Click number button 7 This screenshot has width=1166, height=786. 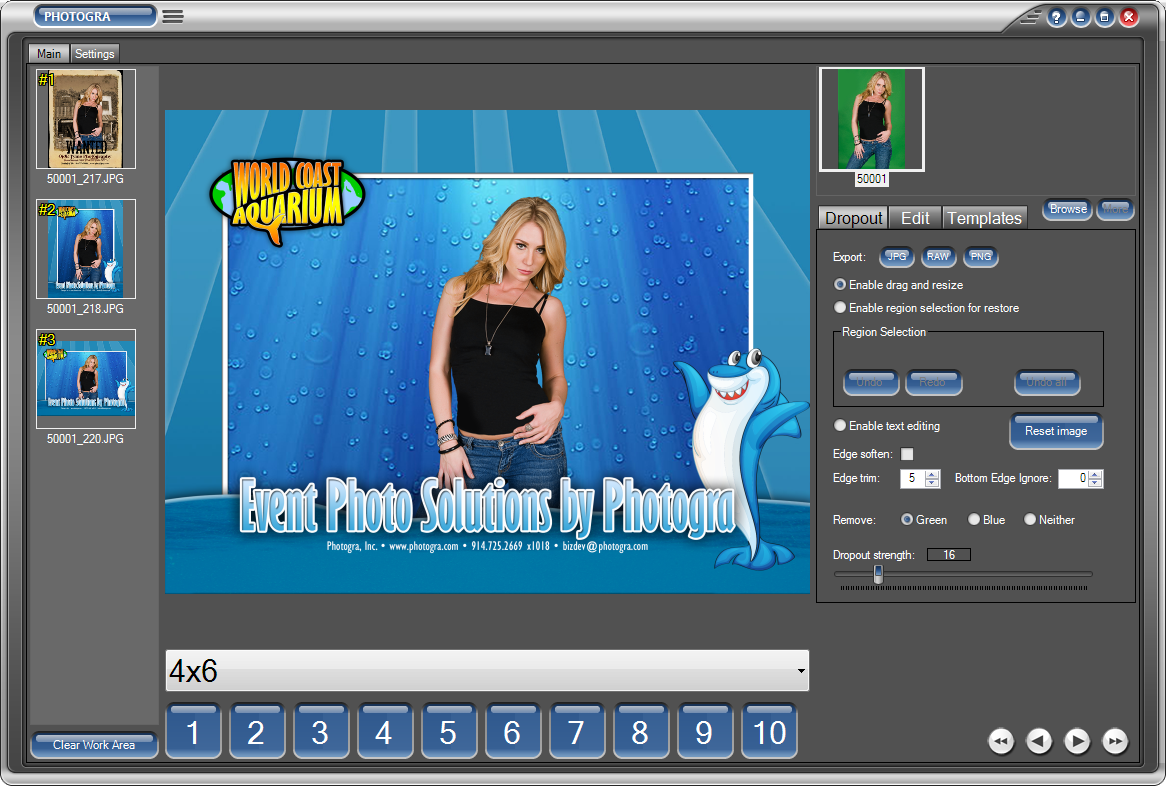pyautogui.click(x=576, y=732)
